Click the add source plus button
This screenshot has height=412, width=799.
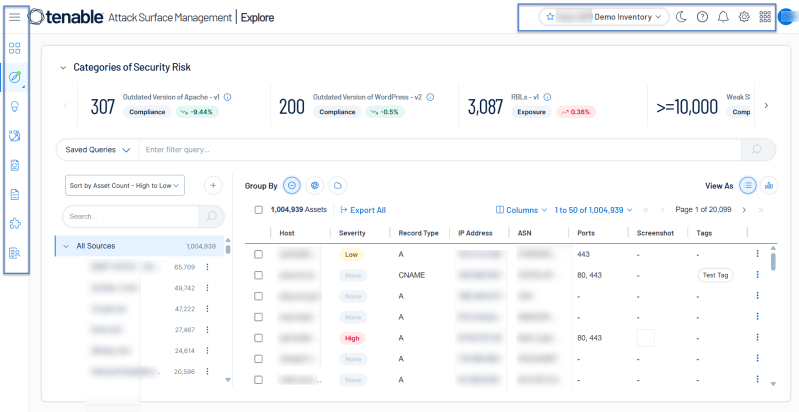(x=213, y=185)
